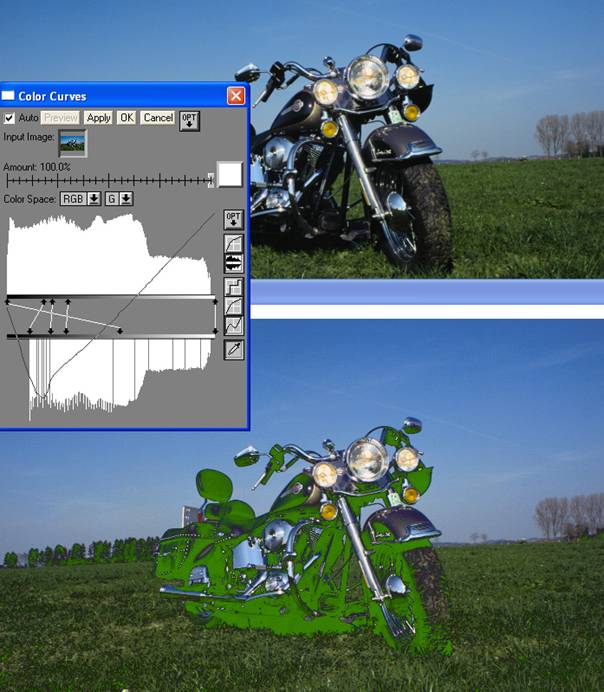Select the curve icon below the stair-step icon
The image size is (604, 692).
(233, 306)
